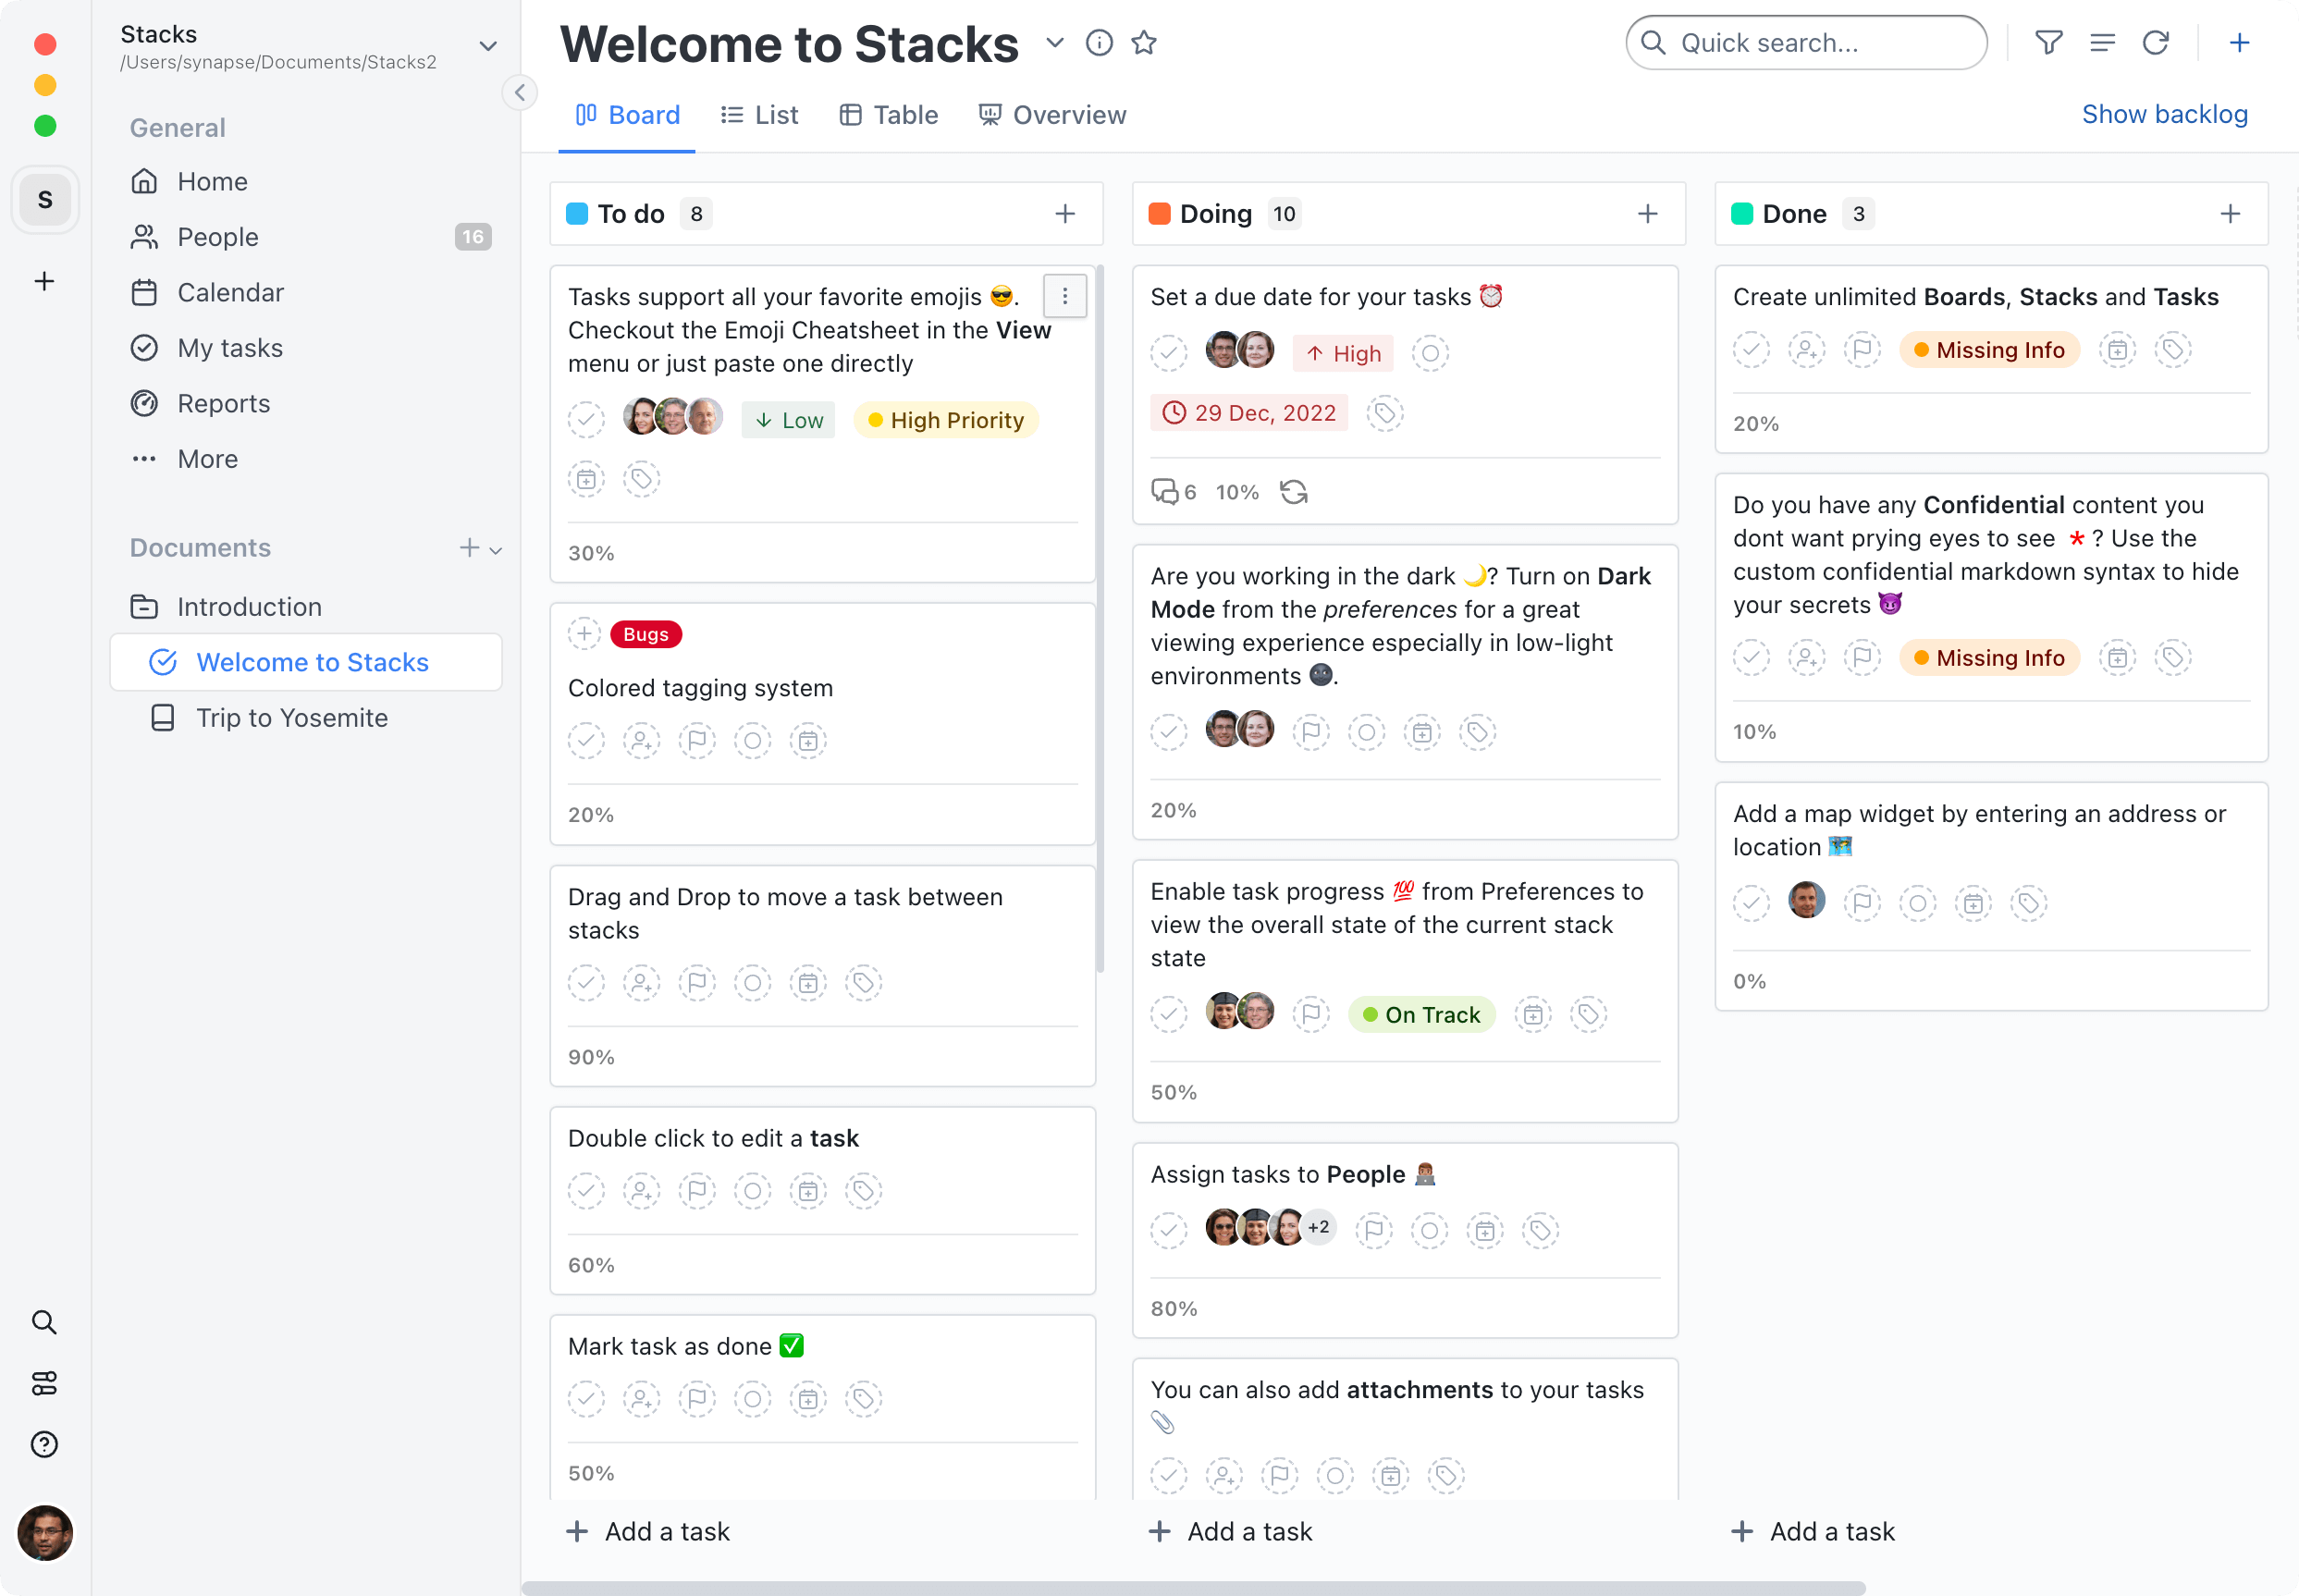Open the dropdown next to Welcome to Stacks title
This screenshot has width=2299, height=1596.
pos(1054,43)
